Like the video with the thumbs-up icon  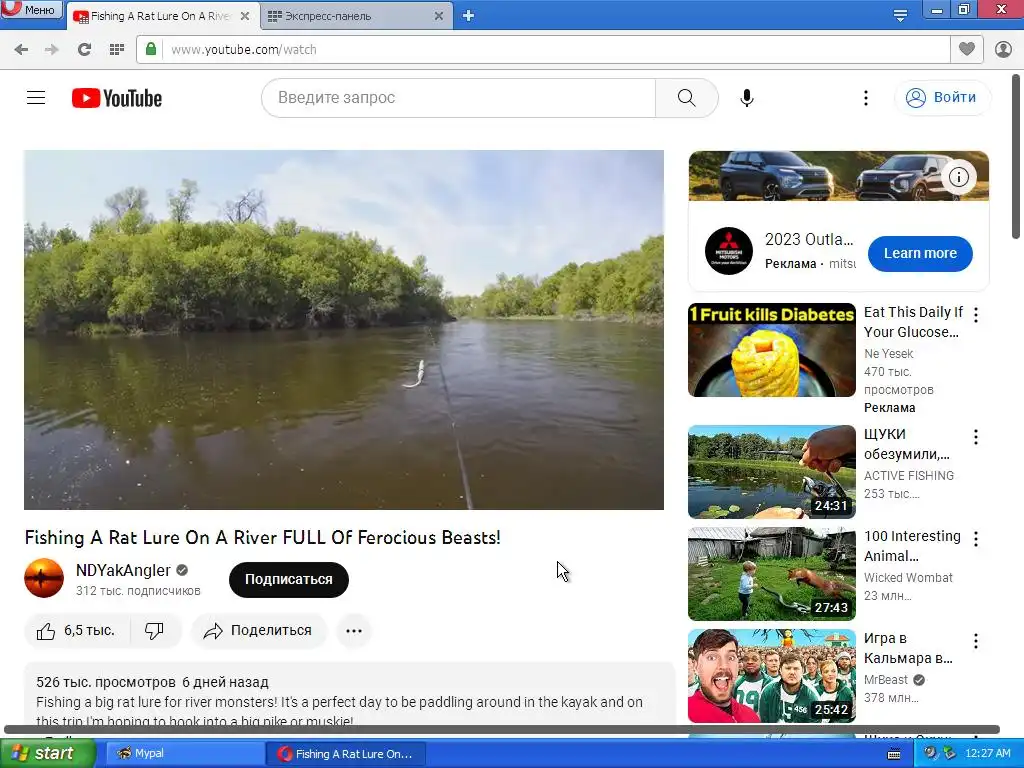point(46,631)
